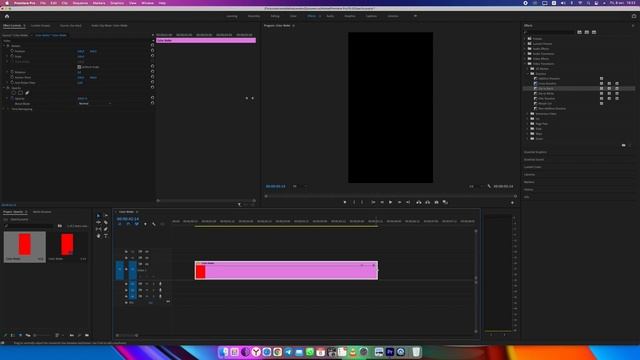Click the Add Marker button in the timeline

coord(145,224)
